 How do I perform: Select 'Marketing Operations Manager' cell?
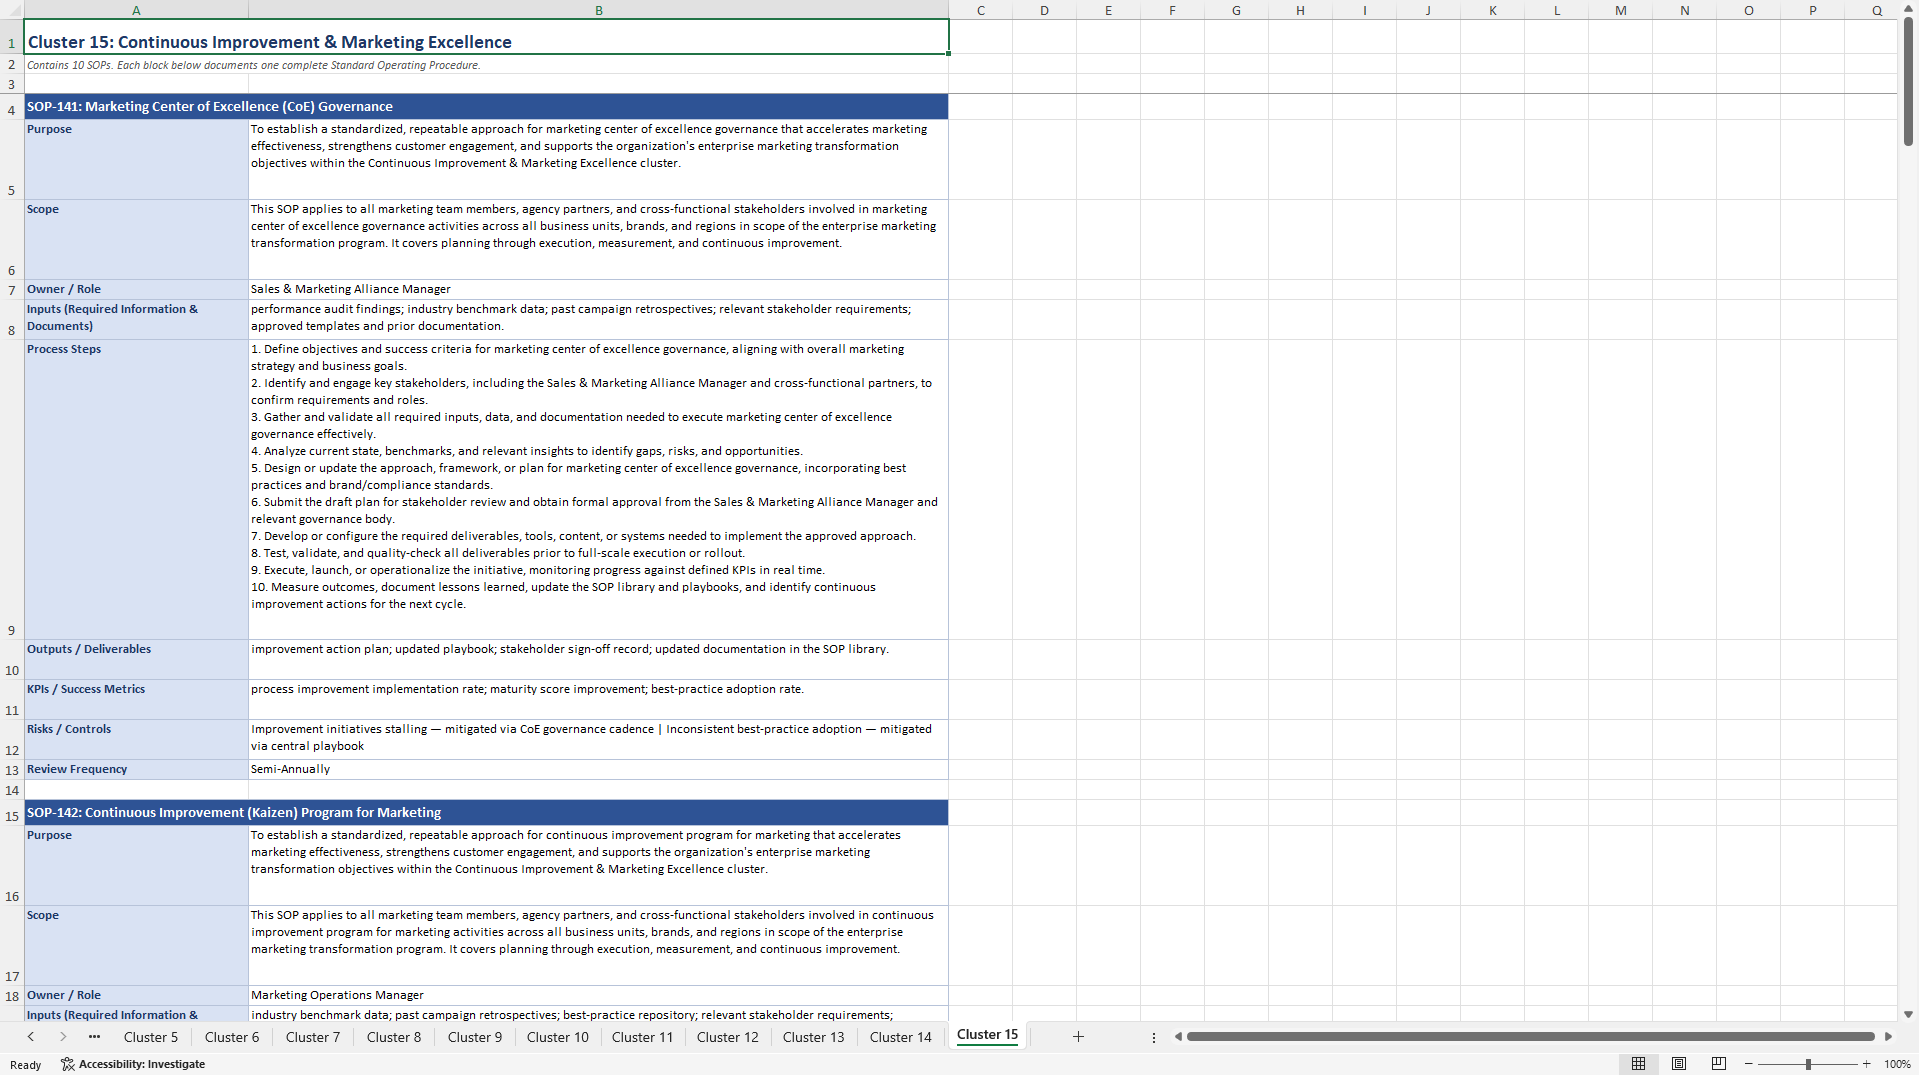[598, 996]
